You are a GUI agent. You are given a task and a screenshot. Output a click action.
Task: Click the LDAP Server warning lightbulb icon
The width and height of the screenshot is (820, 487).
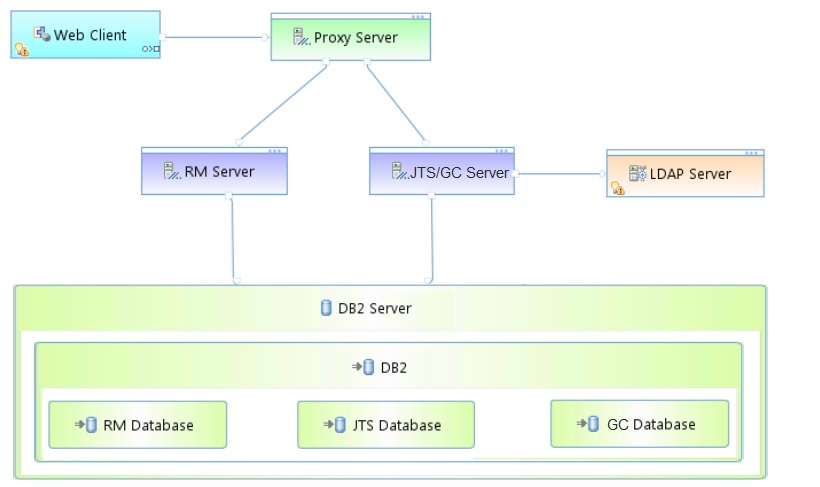[x=618, y=188]
